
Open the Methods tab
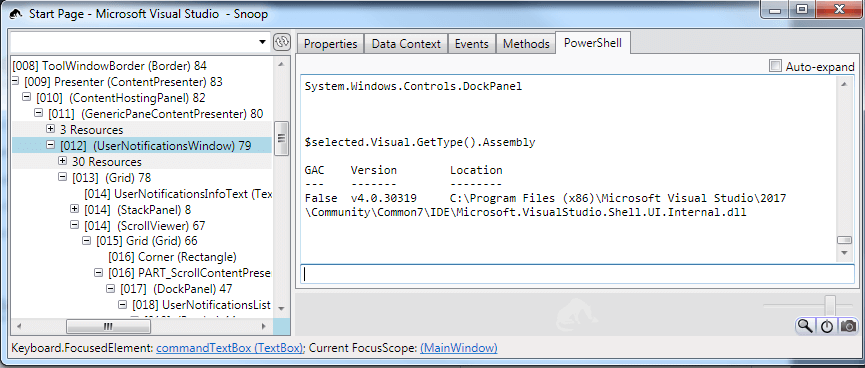[x=526, y=44]
